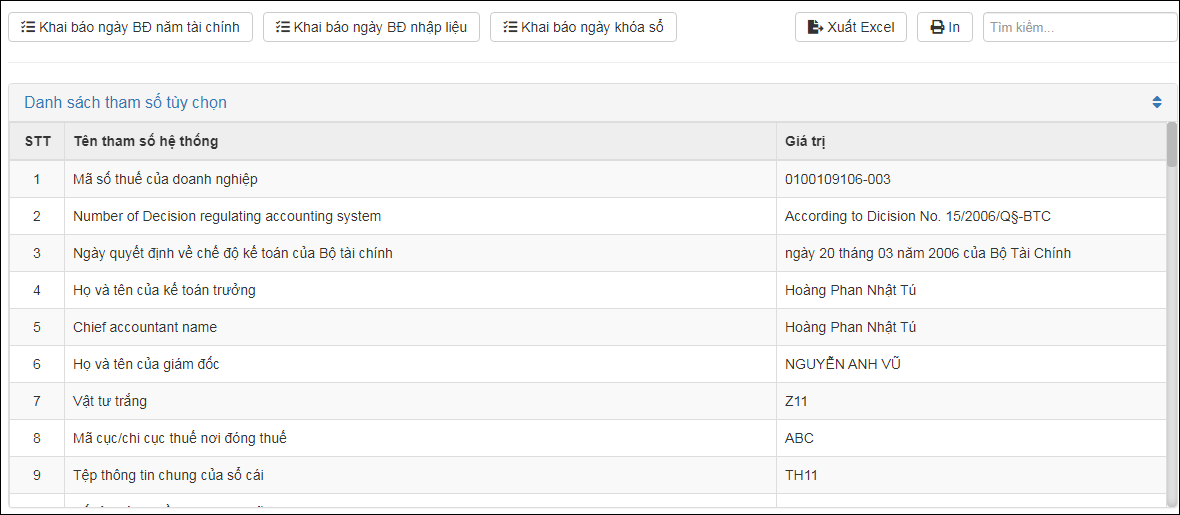Click the Giá trị column header
Image resolution: width=1180 pixels, height=515 pixels.
(x=805, y=141)
